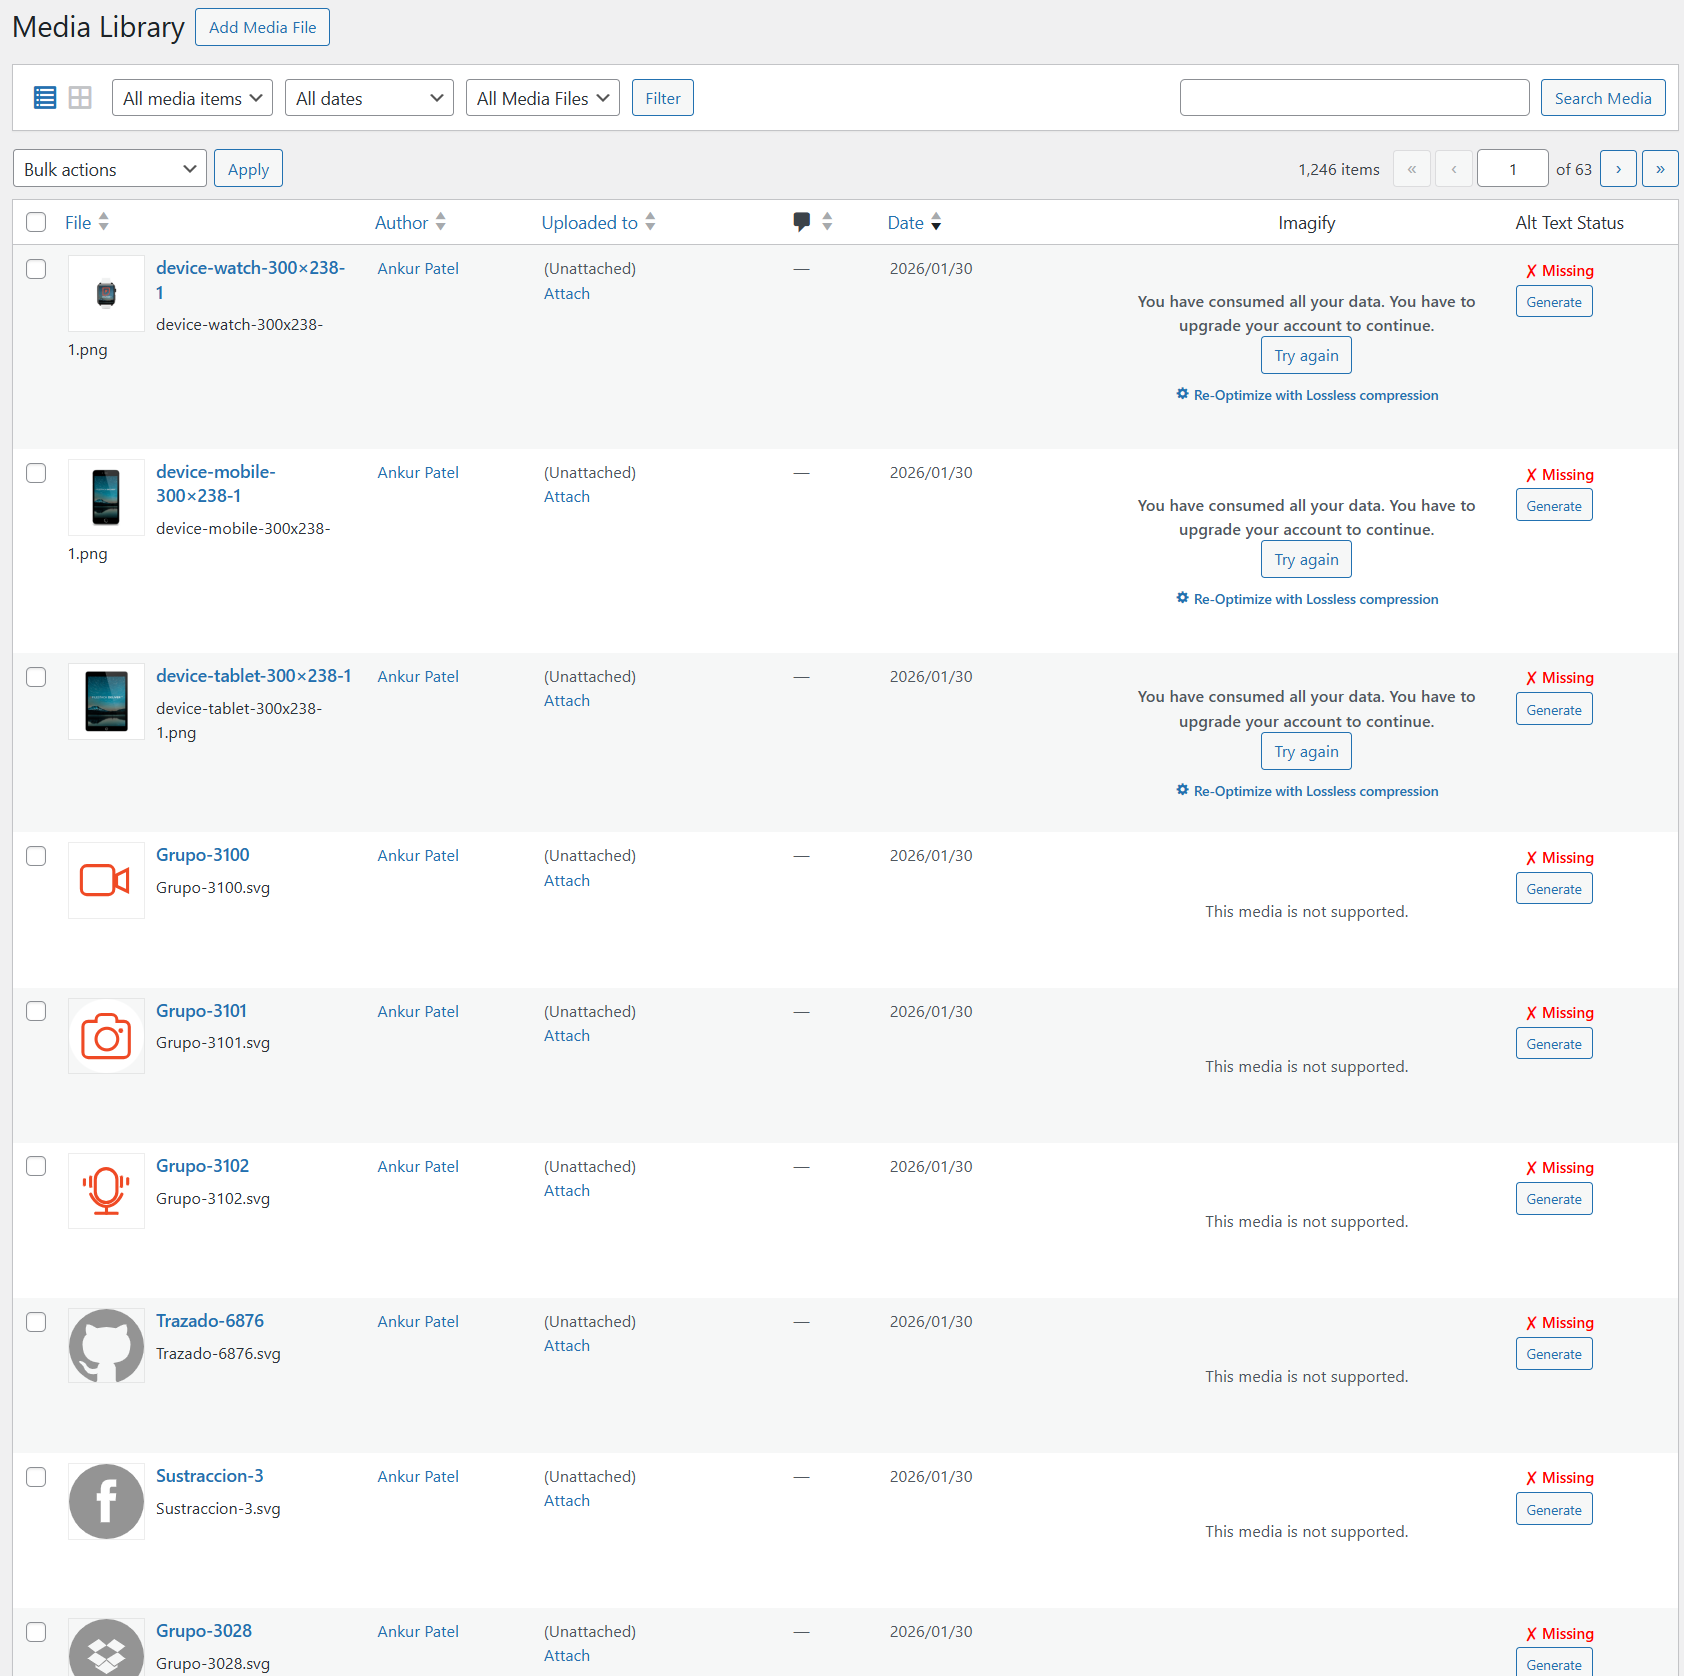1684x1676 pixels.
Task: Switch to grid view mode
Action: coord(80,98)
